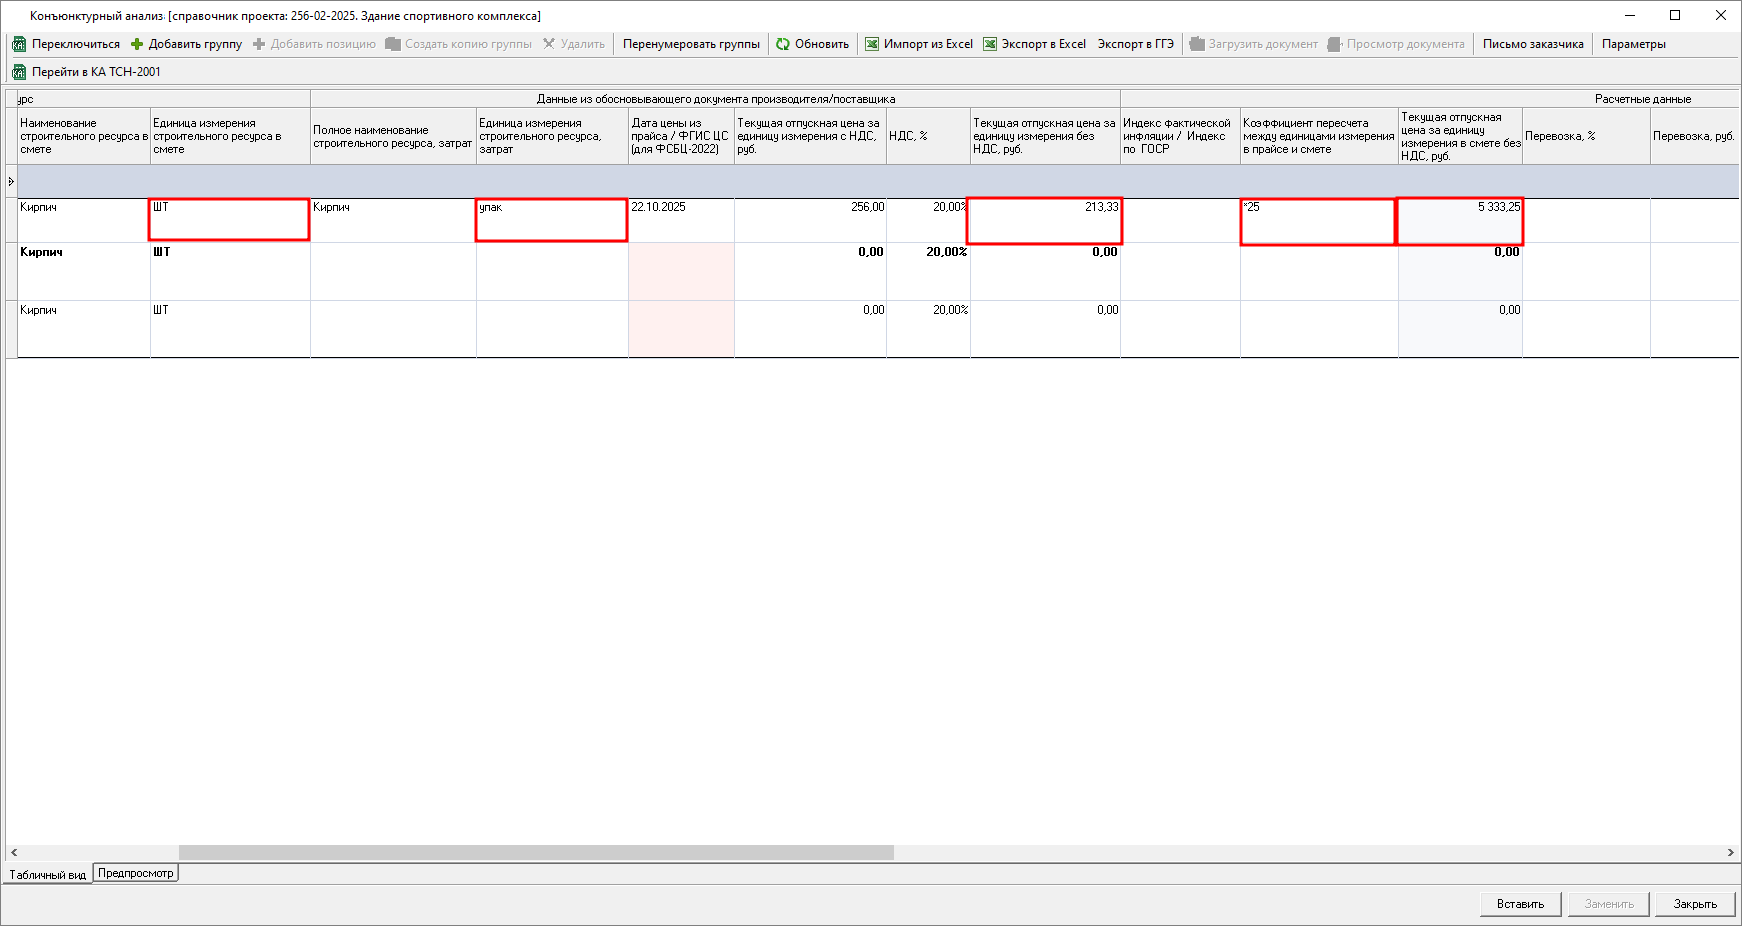The width and height of the screenshot is (1742, 926).
Task: Expand the row indicator arrow in group row
Action: pos(11,181)
